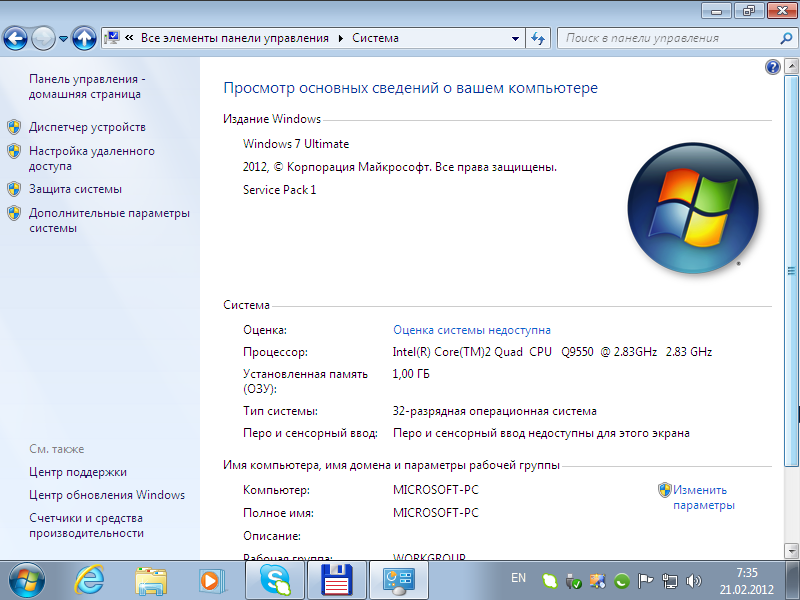The width and height of the screenshot is (800, 600).
Task: Switch to Skype taskbar button
Action: pyautogui.click(x=275, y=580)
